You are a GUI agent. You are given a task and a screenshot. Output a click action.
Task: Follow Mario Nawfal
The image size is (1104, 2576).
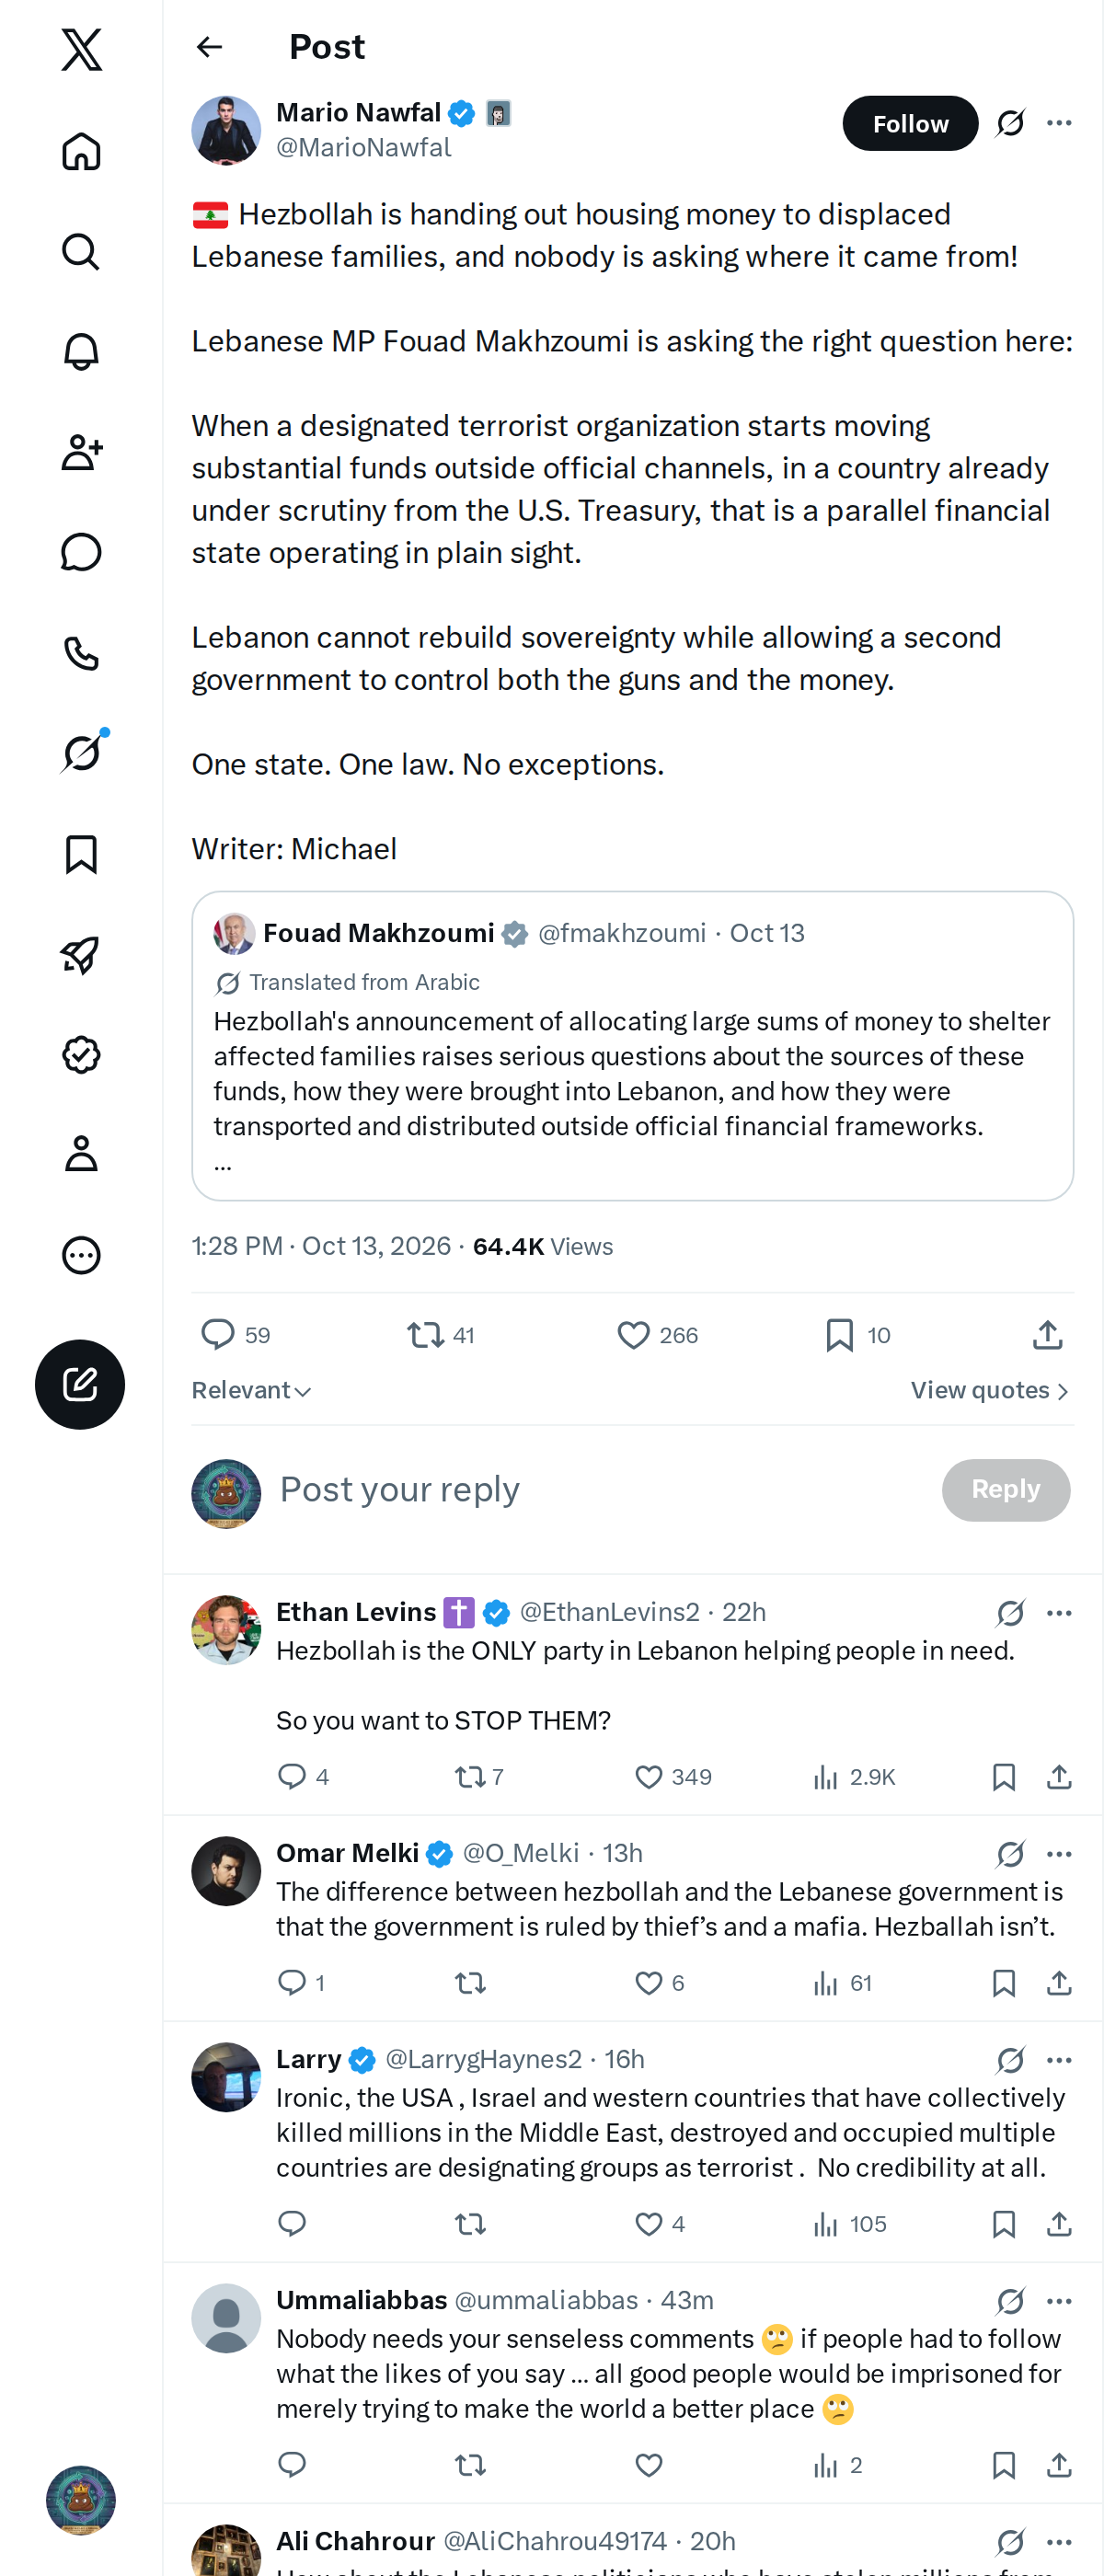coord(910,123)
